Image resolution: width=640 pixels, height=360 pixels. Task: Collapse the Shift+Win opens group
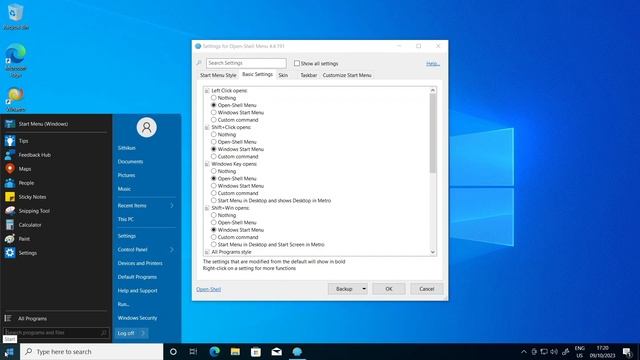click(207, 208)
